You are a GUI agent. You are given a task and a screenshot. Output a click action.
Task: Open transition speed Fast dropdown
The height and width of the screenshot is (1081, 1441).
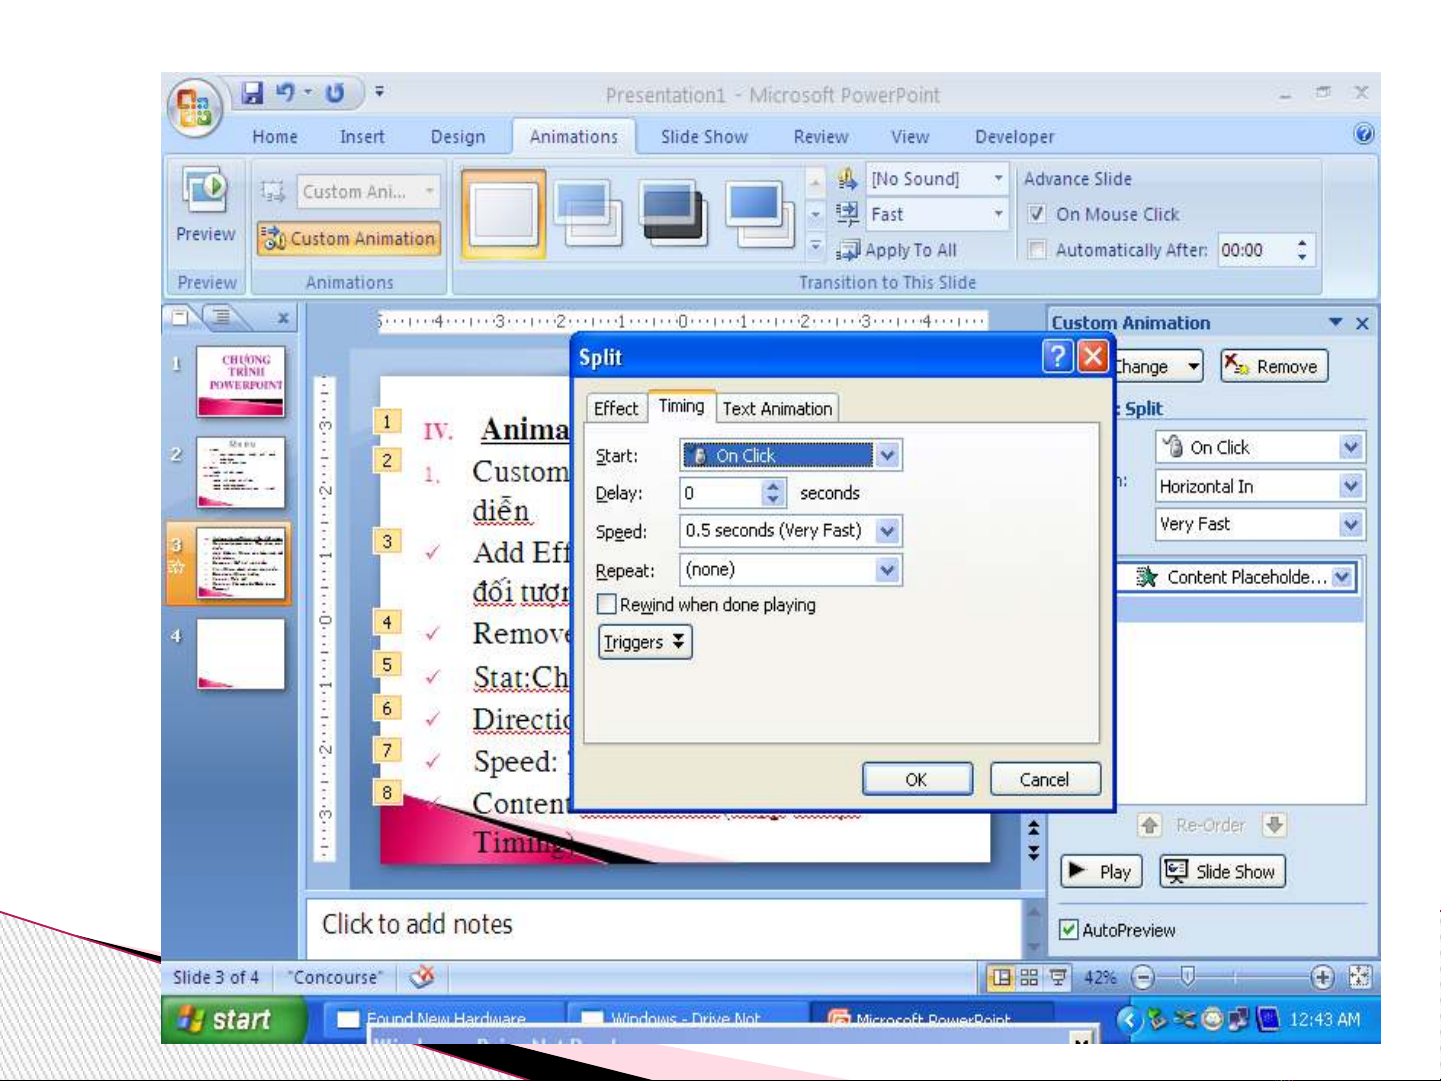tap(998, 214)
